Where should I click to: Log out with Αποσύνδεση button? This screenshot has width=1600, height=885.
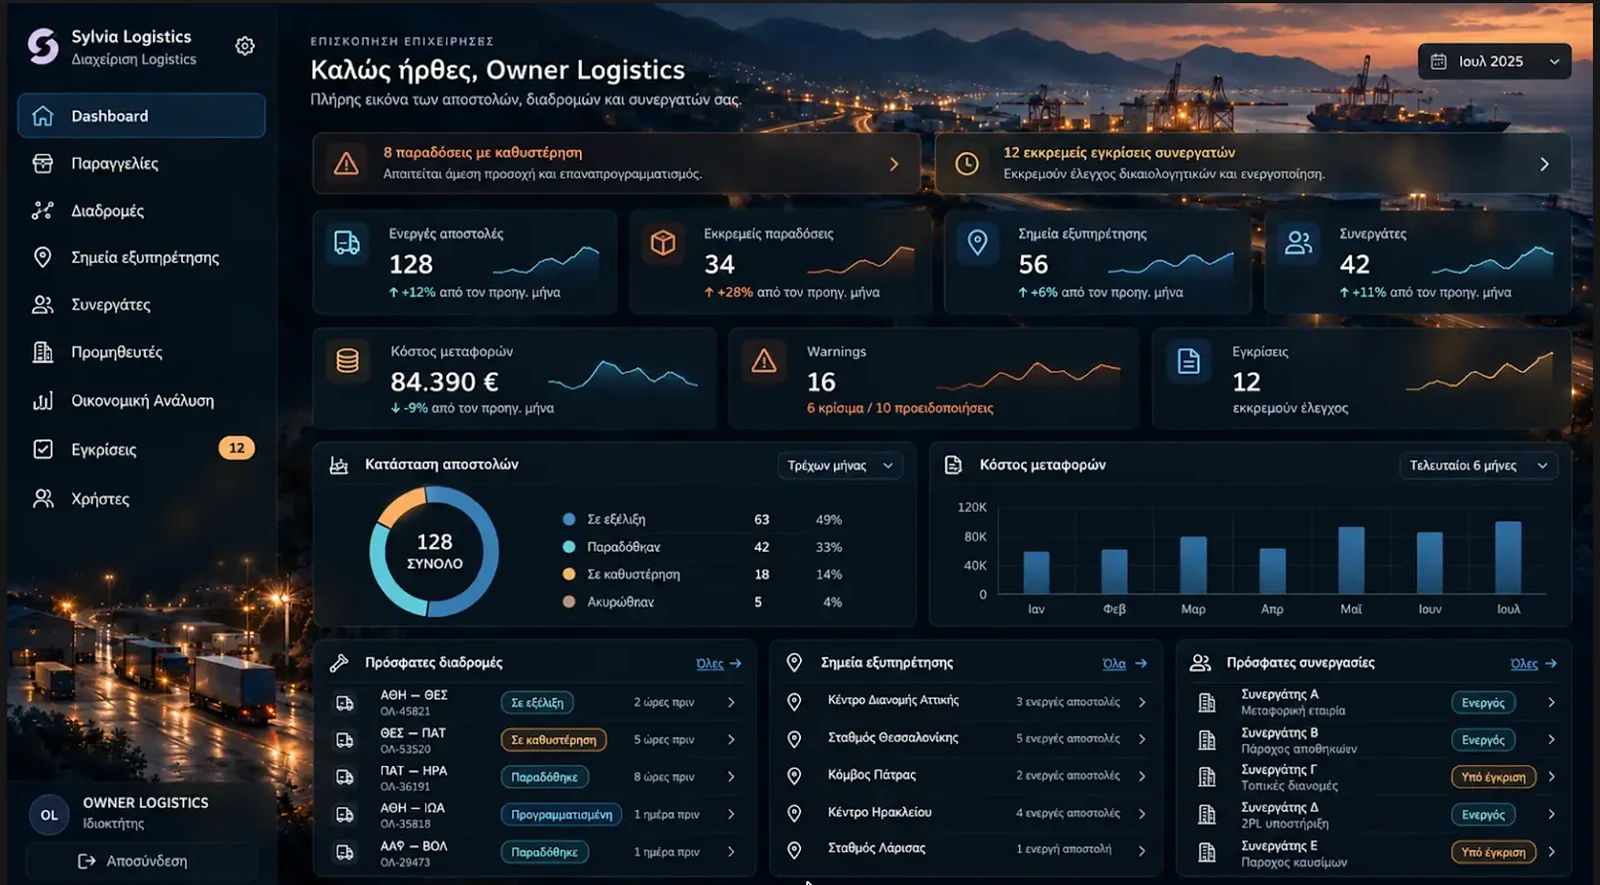(141, 861)
